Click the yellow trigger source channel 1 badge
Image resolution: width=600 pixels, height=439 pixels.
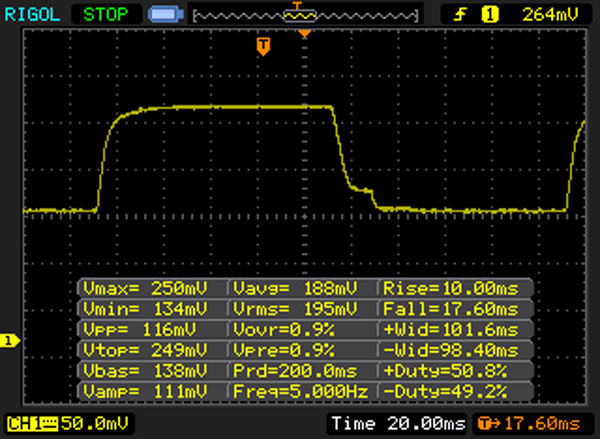(x=490, y=14)
